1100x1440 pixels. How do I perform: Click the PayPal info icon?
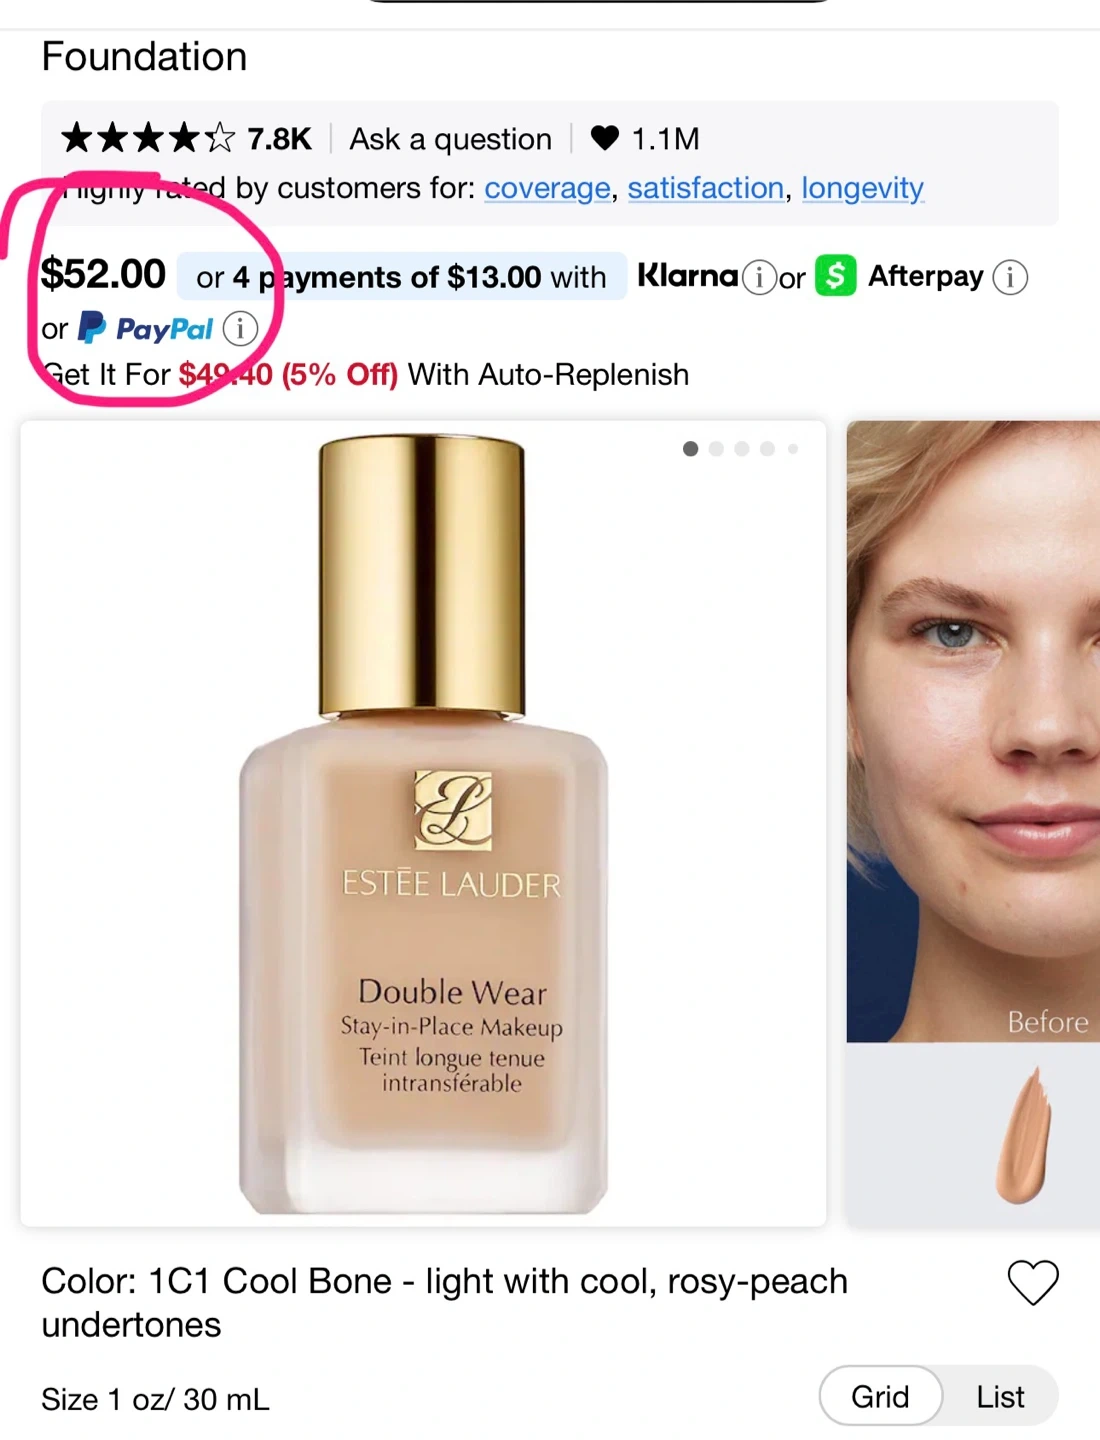point(240,328)
